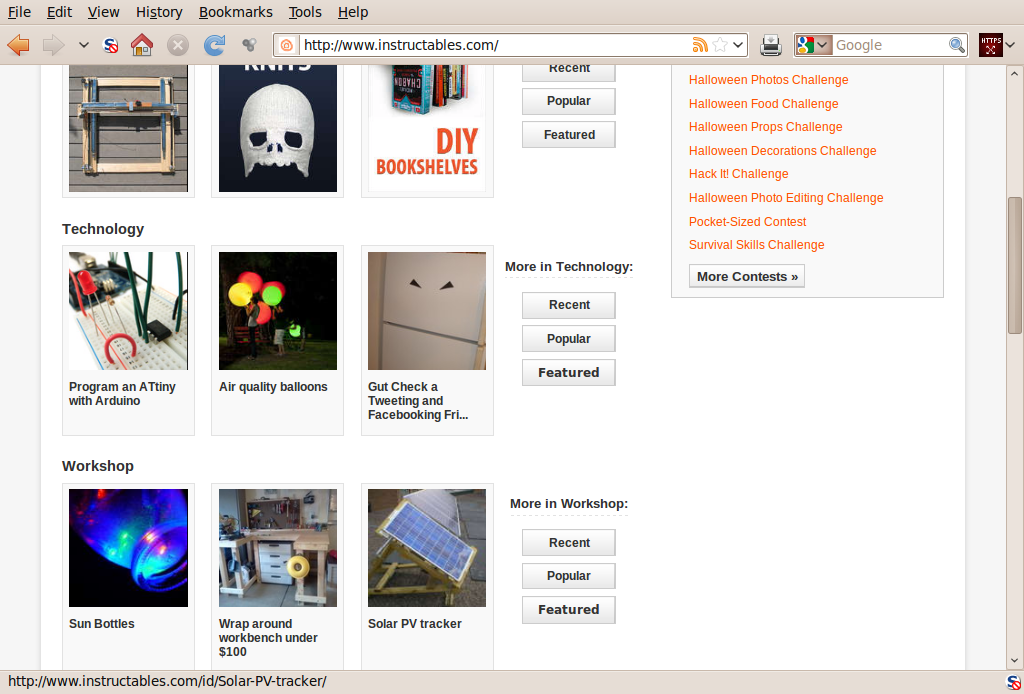Click the More Contests button
The height and width of the screenshot is (694, 1024).
746,276
